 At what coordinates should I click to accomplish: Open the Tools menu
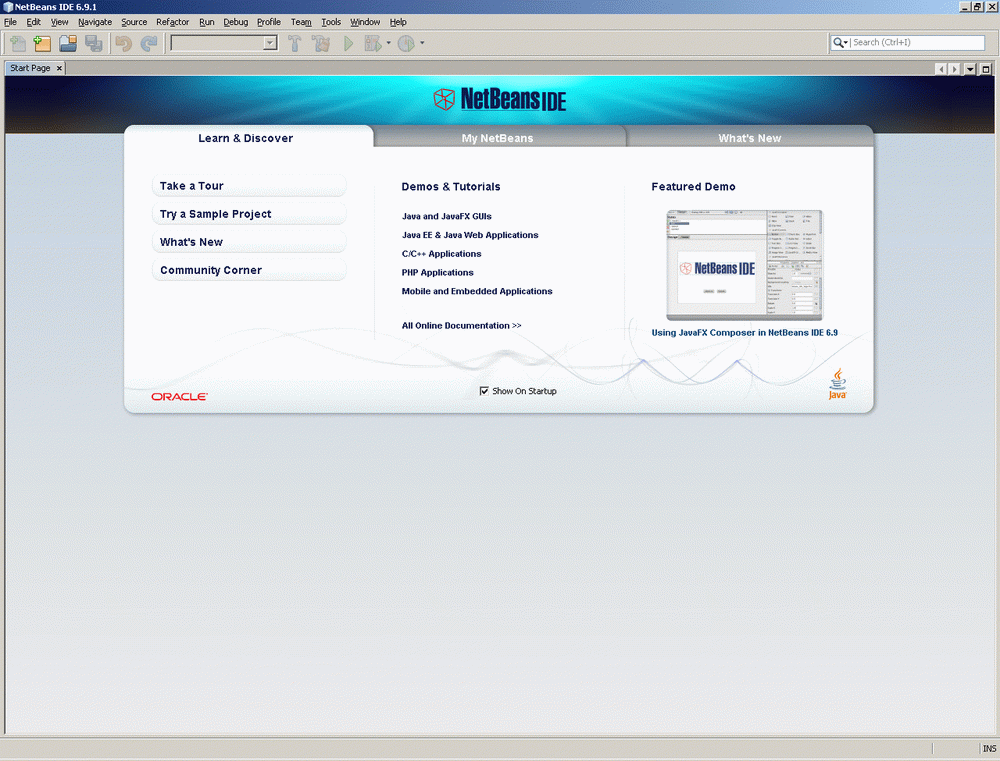[x=331, y=22]
